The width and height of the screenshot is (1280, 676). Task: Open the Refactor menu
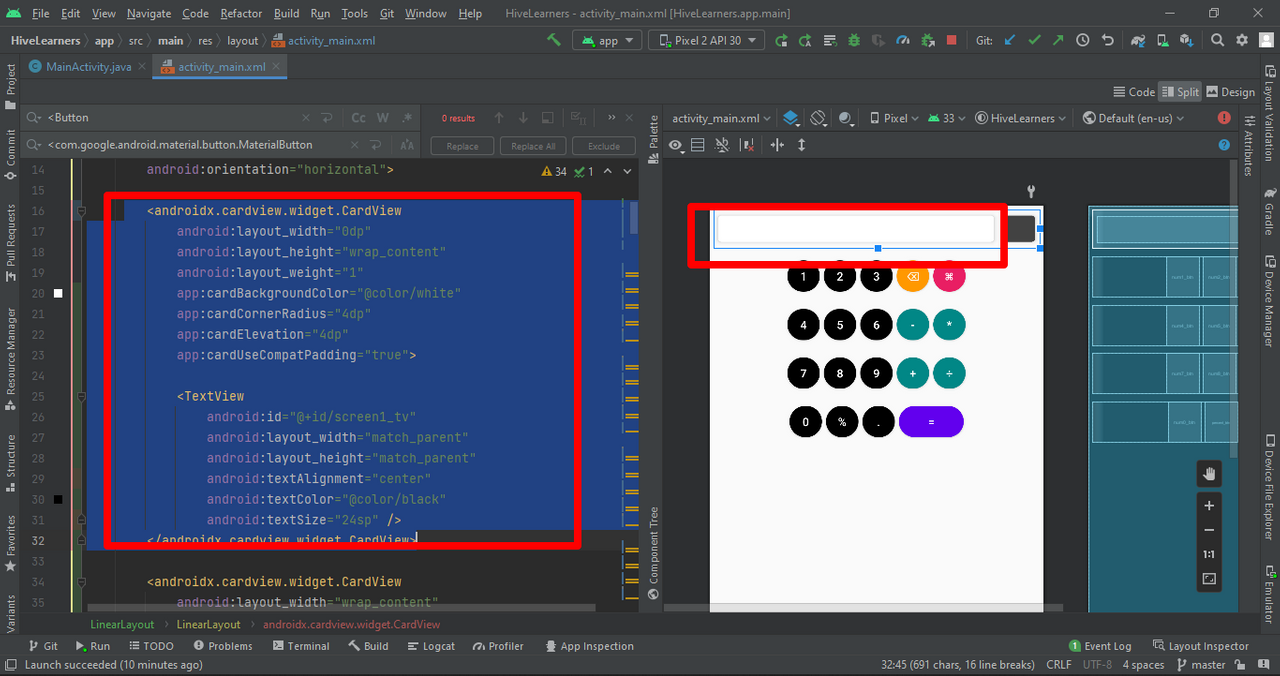point(241,14)
